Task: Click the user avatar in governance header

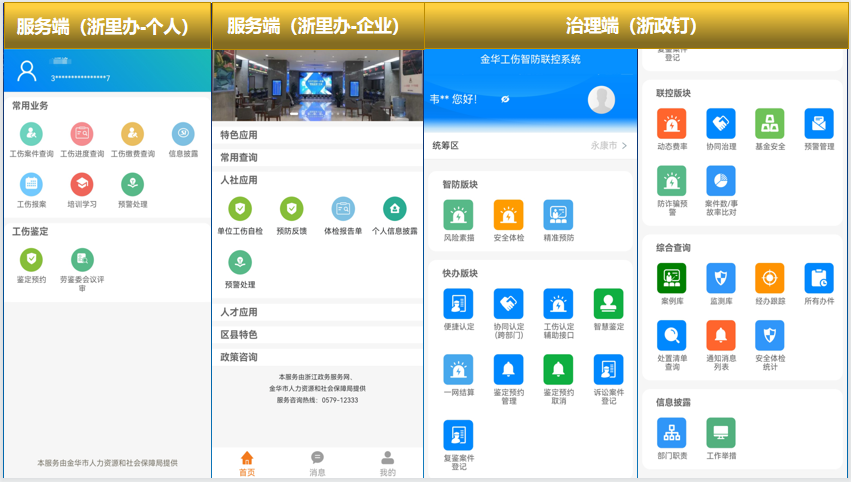Action: click(x=601, y=99)
